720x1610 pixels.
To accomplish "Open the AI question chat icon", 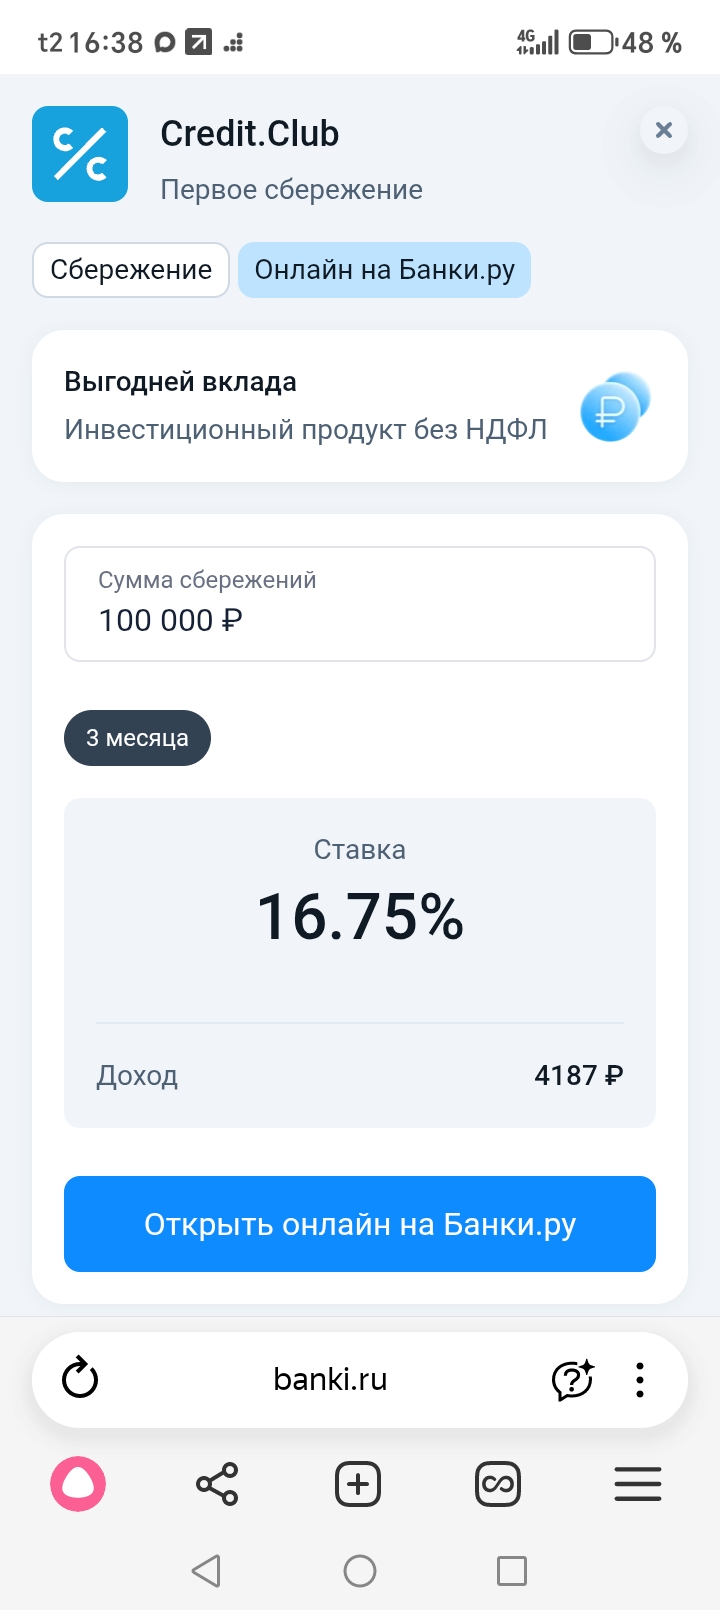I will 572,1379.
